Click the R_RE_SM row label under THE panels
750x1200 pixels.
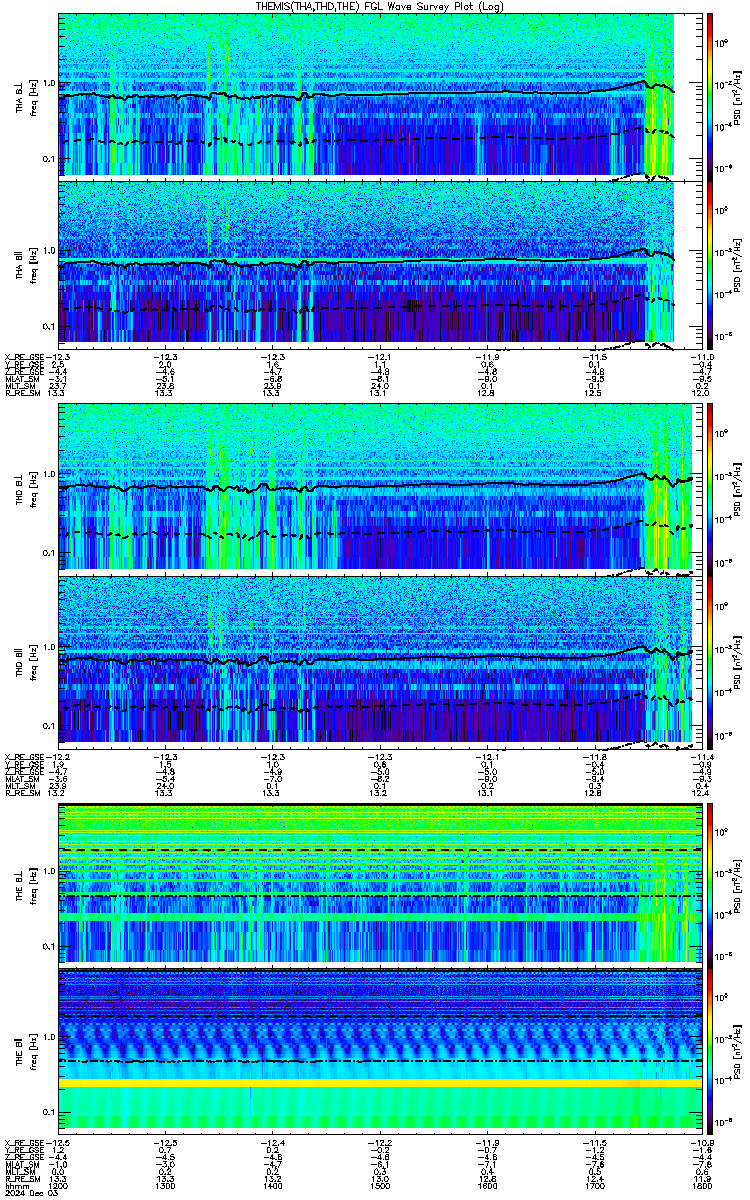[22, 1178]
